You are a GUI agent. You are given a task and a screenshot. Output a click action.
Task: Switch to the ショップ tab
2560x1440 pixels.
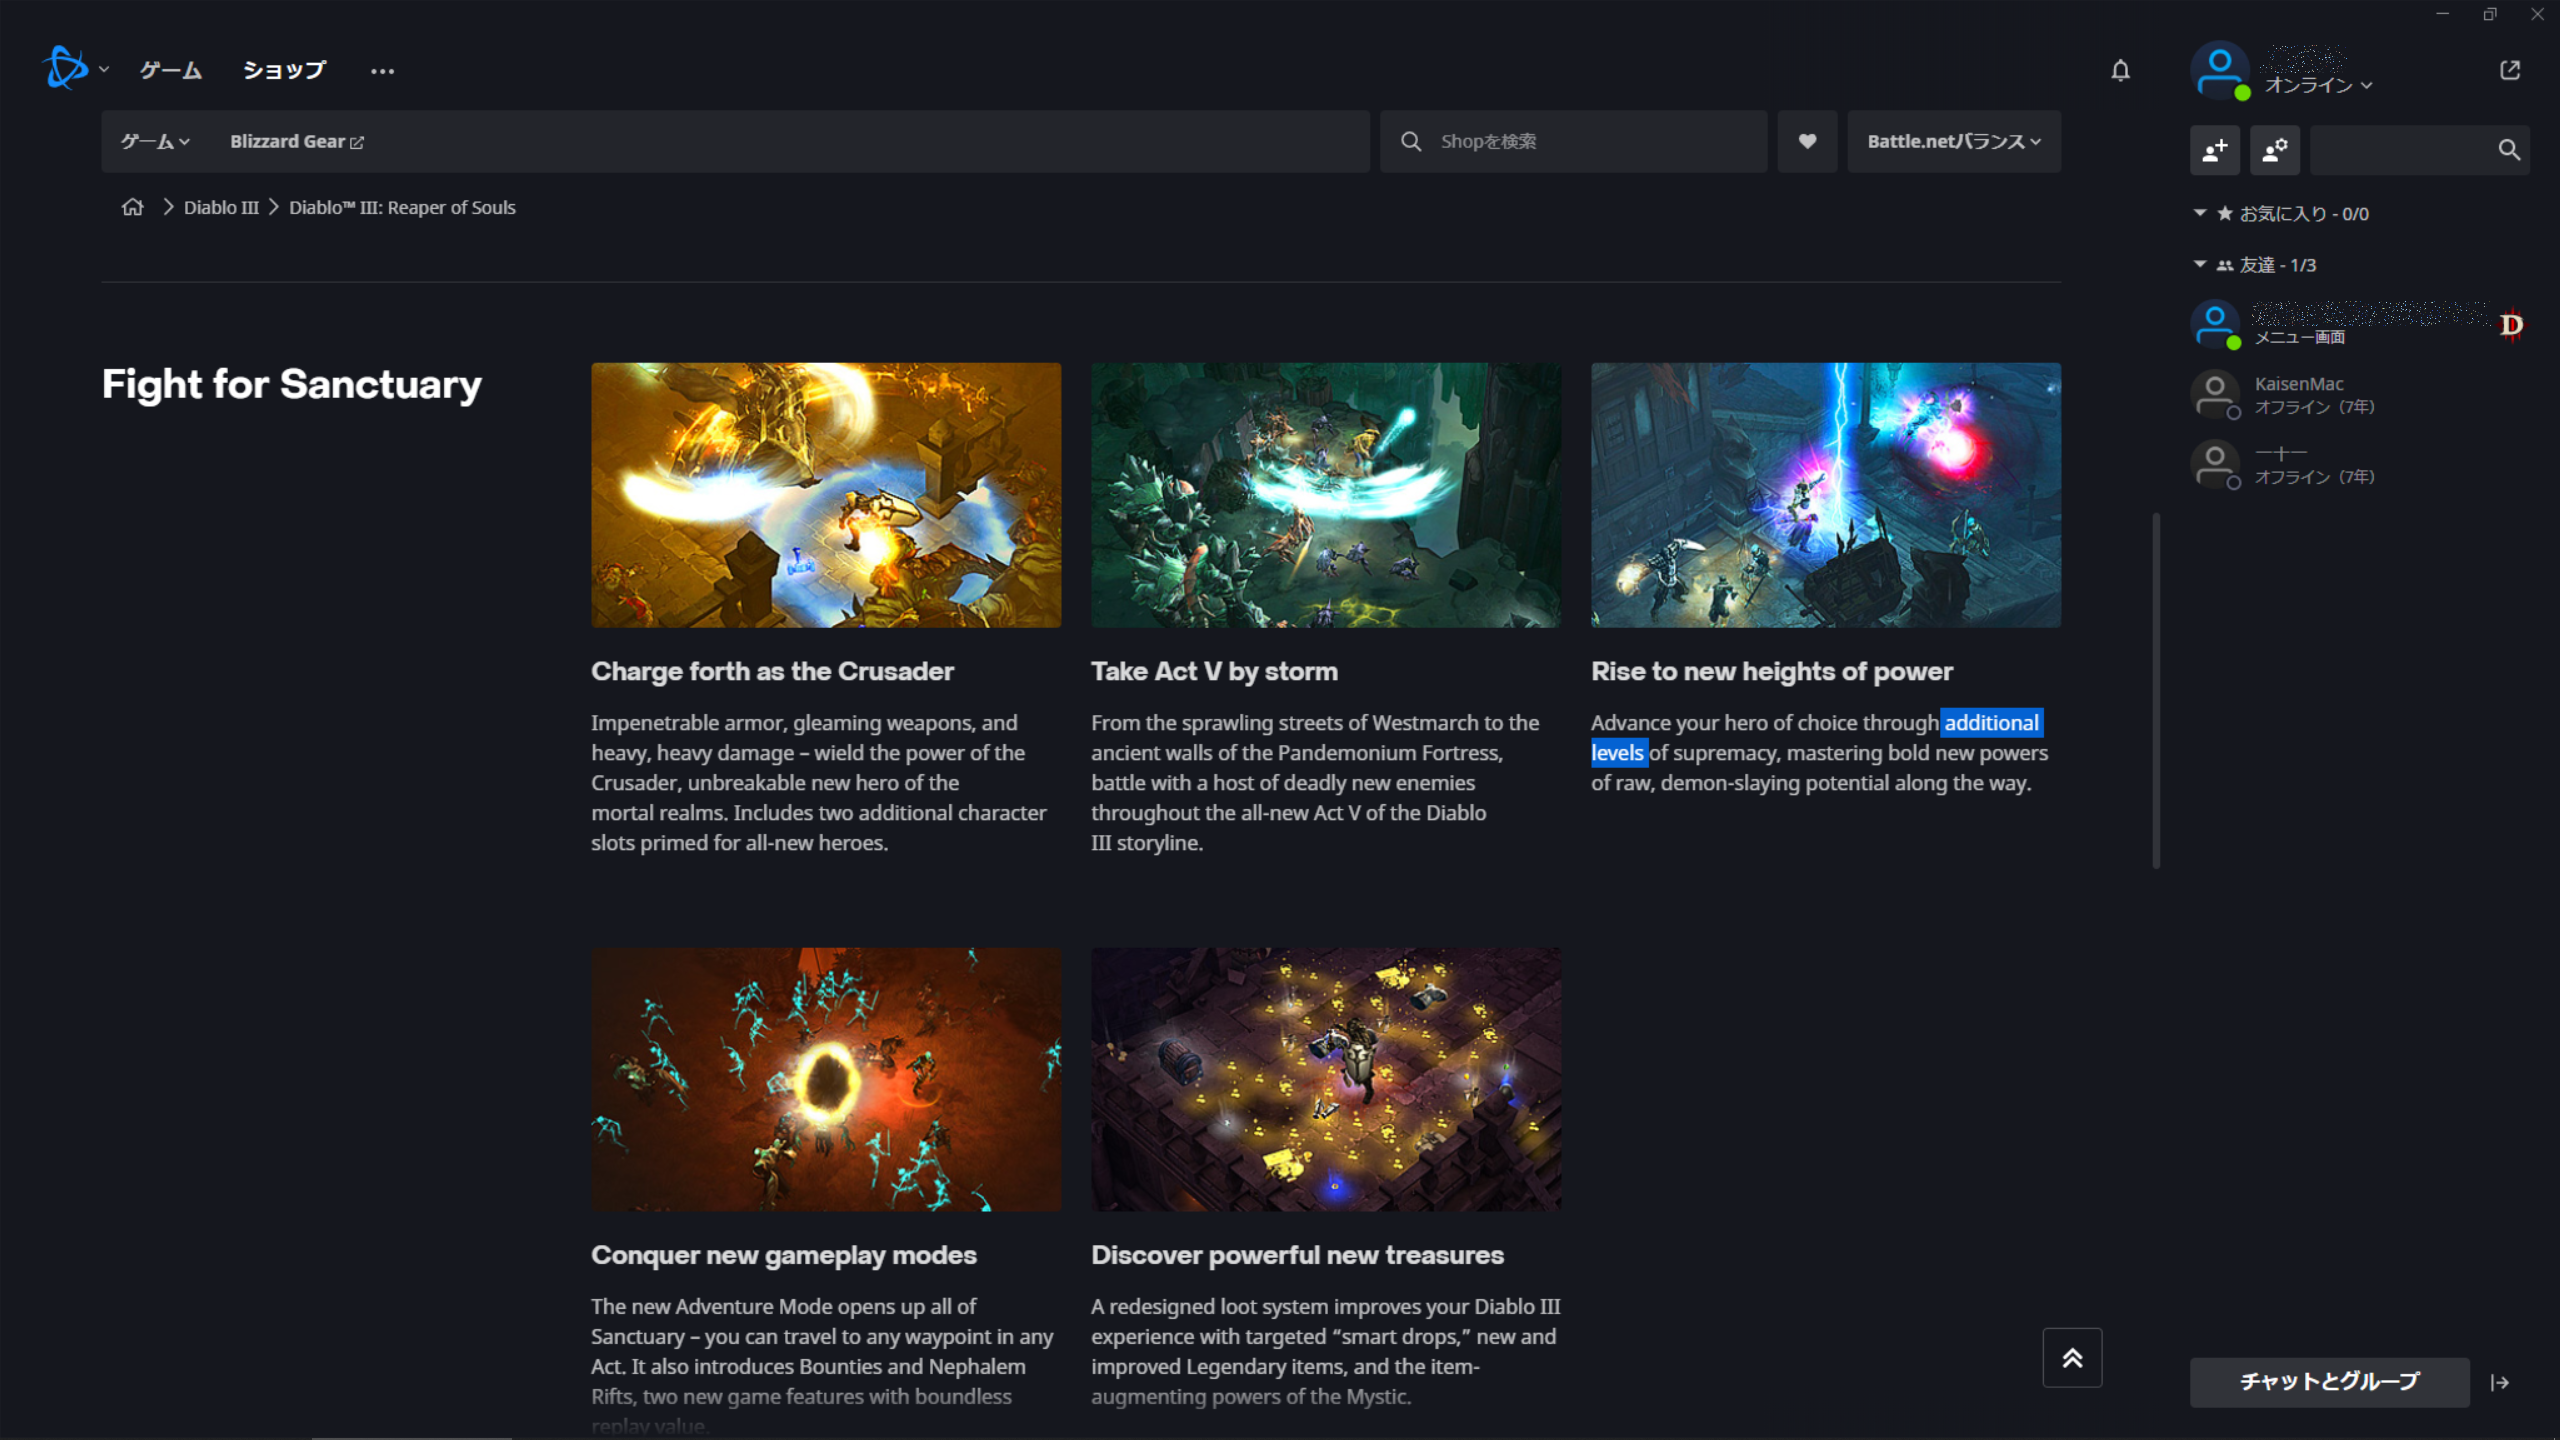click(x=285, y=70)
